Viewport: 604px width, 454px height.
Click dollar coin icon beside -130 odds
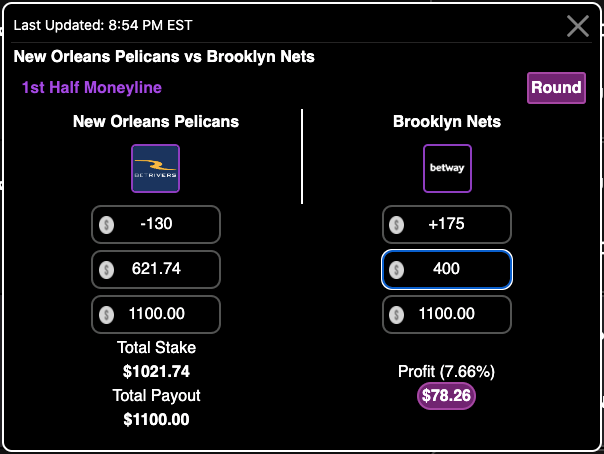coord(106,225)
